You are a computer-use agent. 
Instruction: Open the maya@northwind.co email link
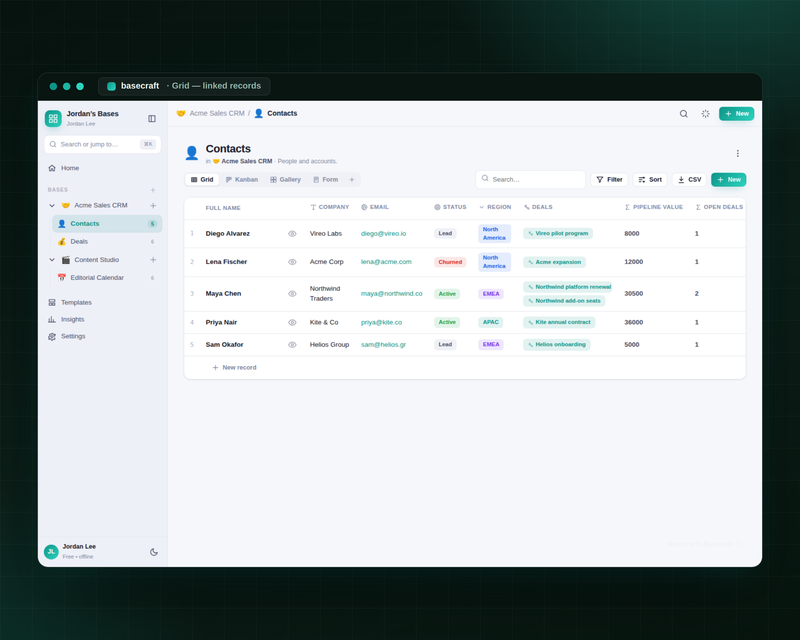(392, 294)
